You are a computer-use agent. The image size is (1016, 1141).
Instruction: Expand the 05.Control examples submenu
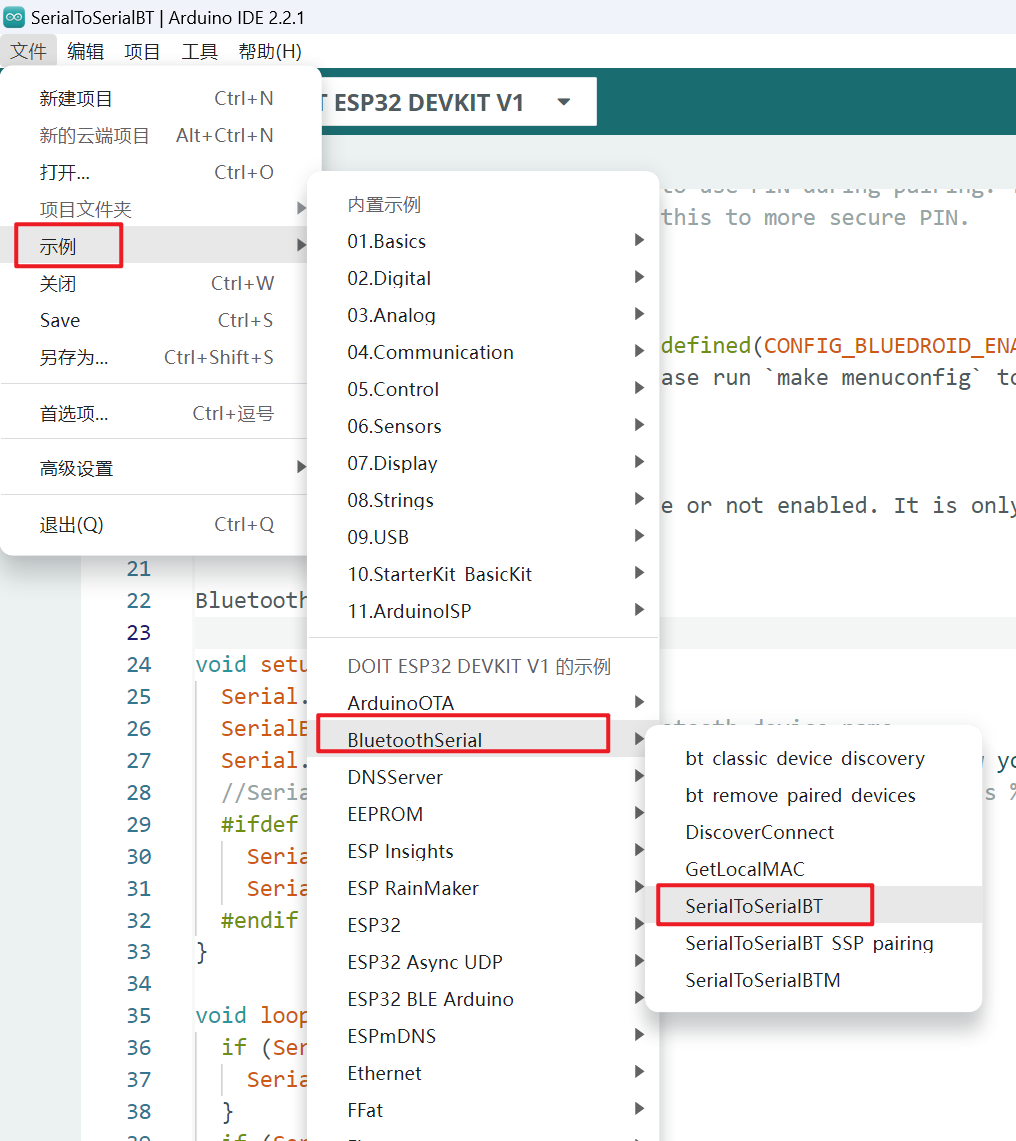click(483, 389)
